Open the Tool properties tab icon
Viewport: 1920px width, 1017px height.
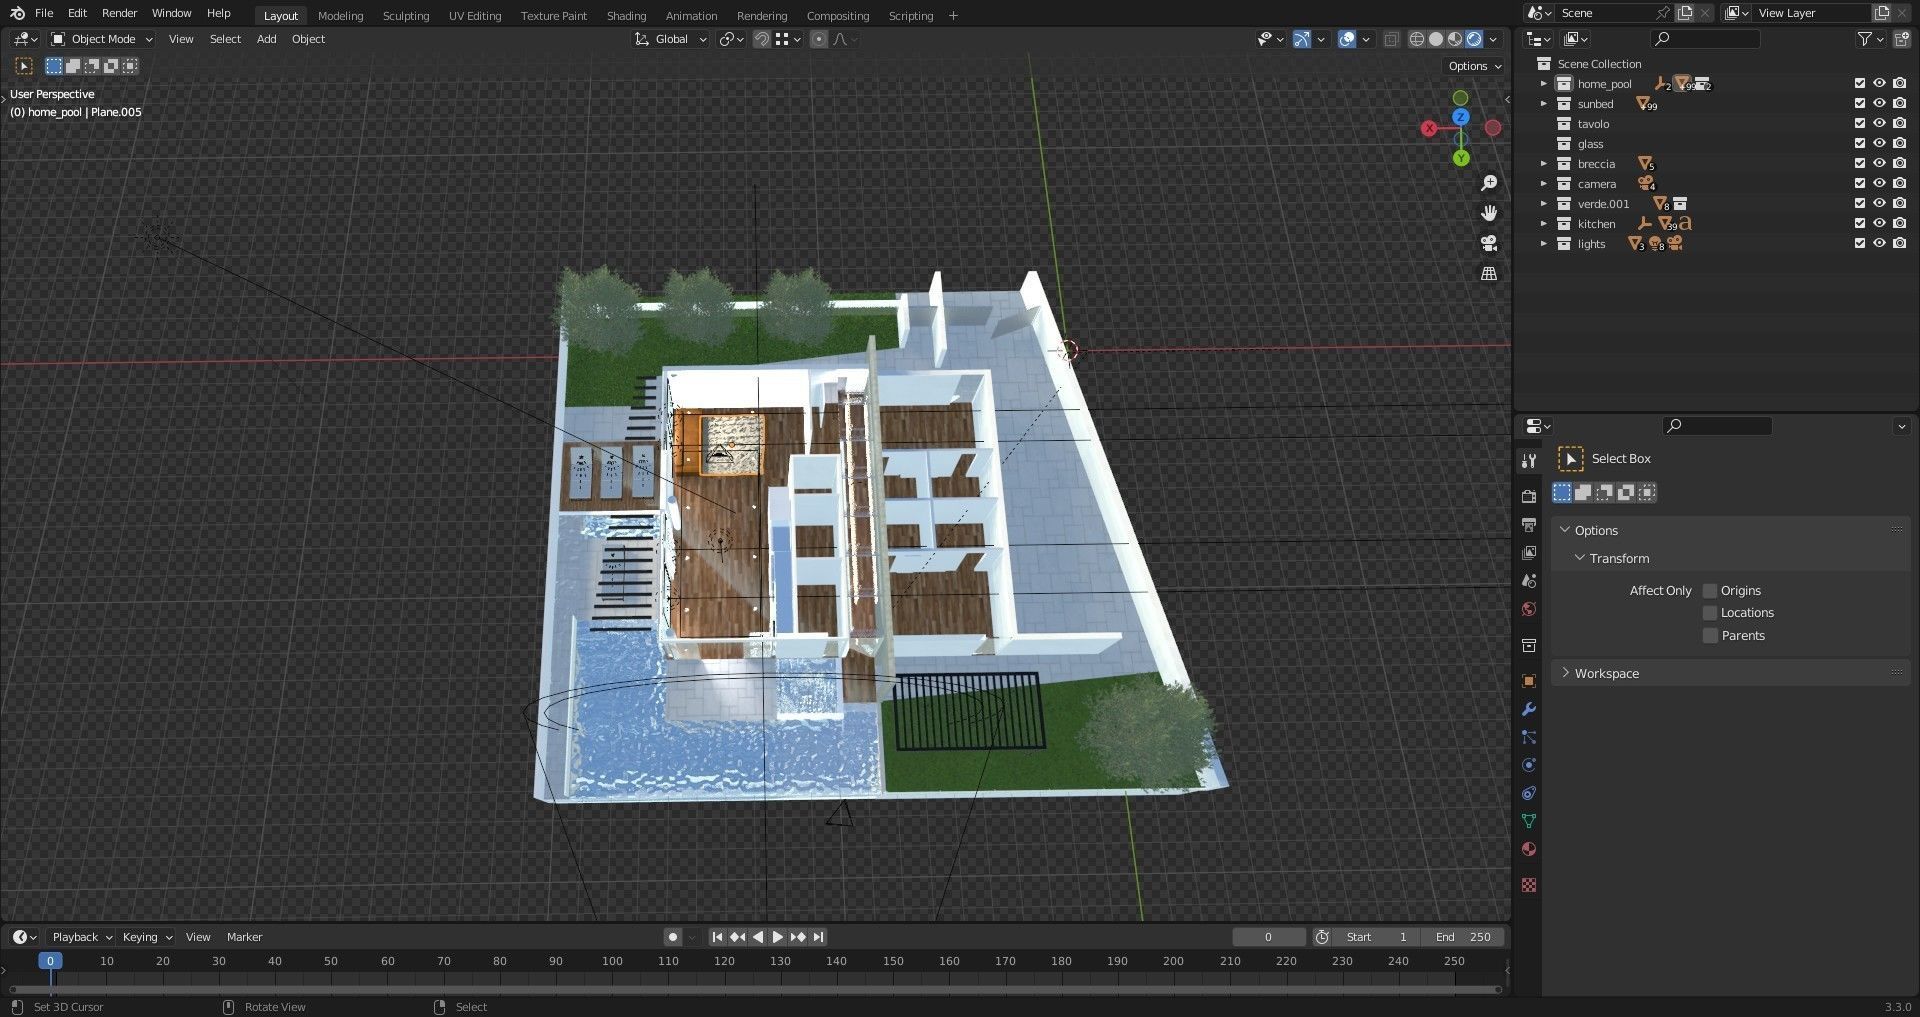pos(1528,461)
